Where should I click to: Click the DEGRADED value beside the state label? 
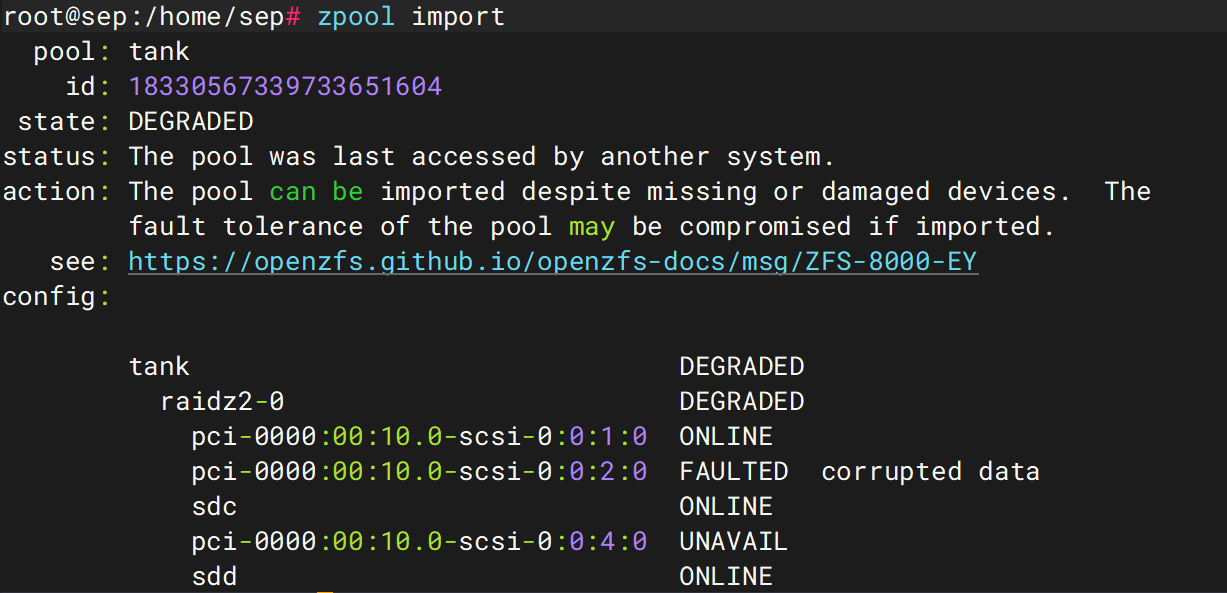[x=191, y=122]
